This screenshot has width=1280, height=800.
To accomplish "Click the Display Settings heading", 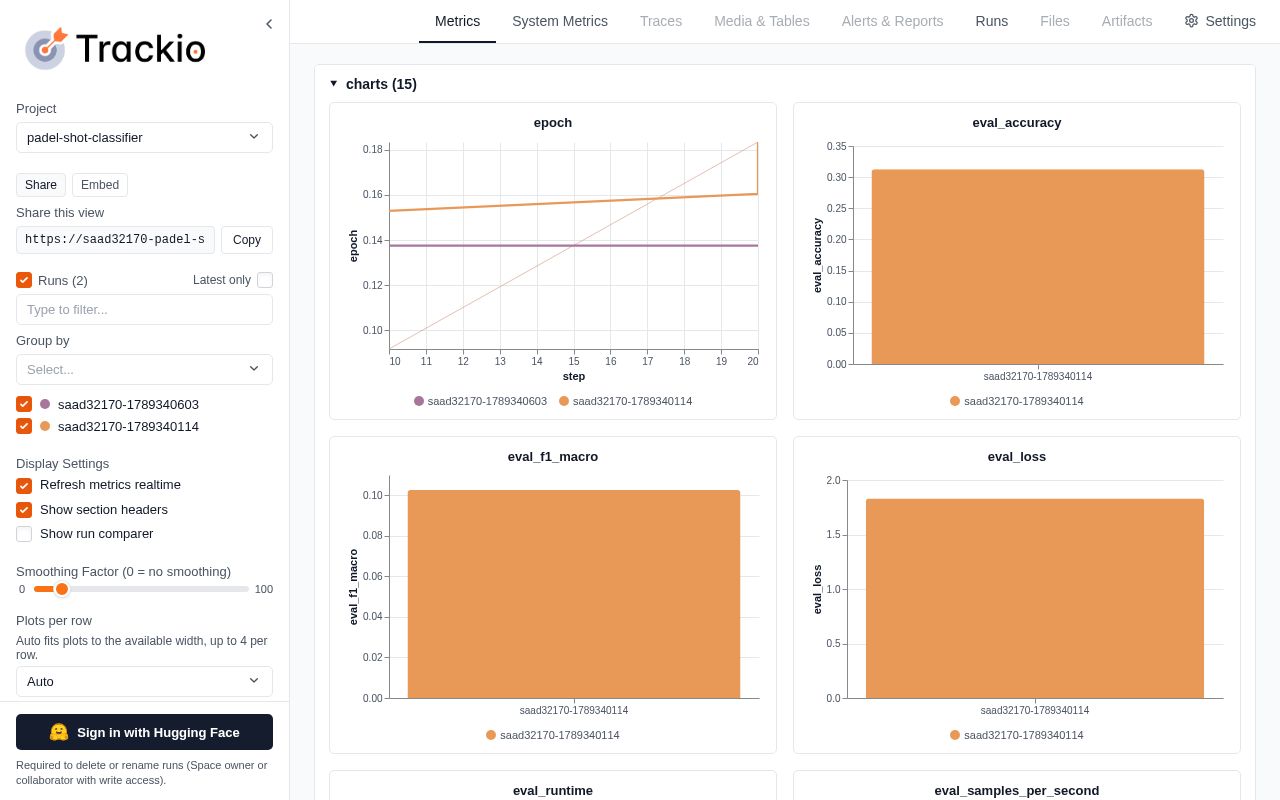I will (63, 463).
